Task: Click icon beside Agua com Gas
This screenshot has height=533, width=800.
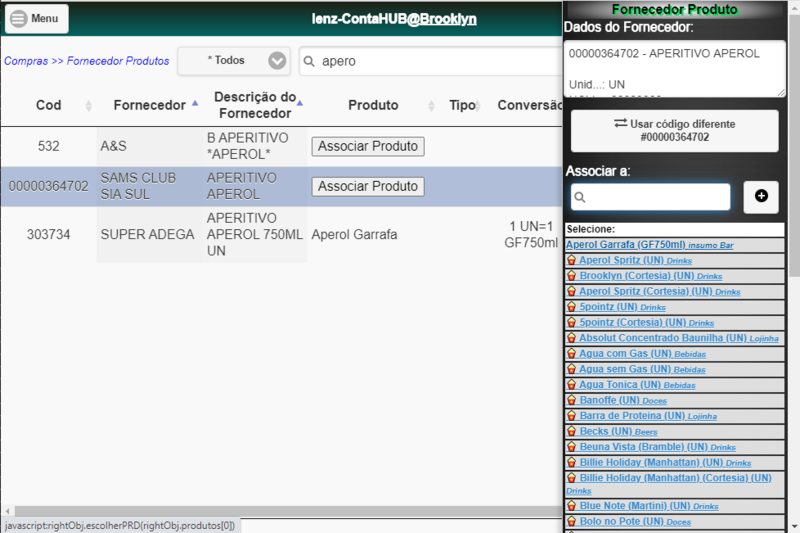Action: click(571, 354)
